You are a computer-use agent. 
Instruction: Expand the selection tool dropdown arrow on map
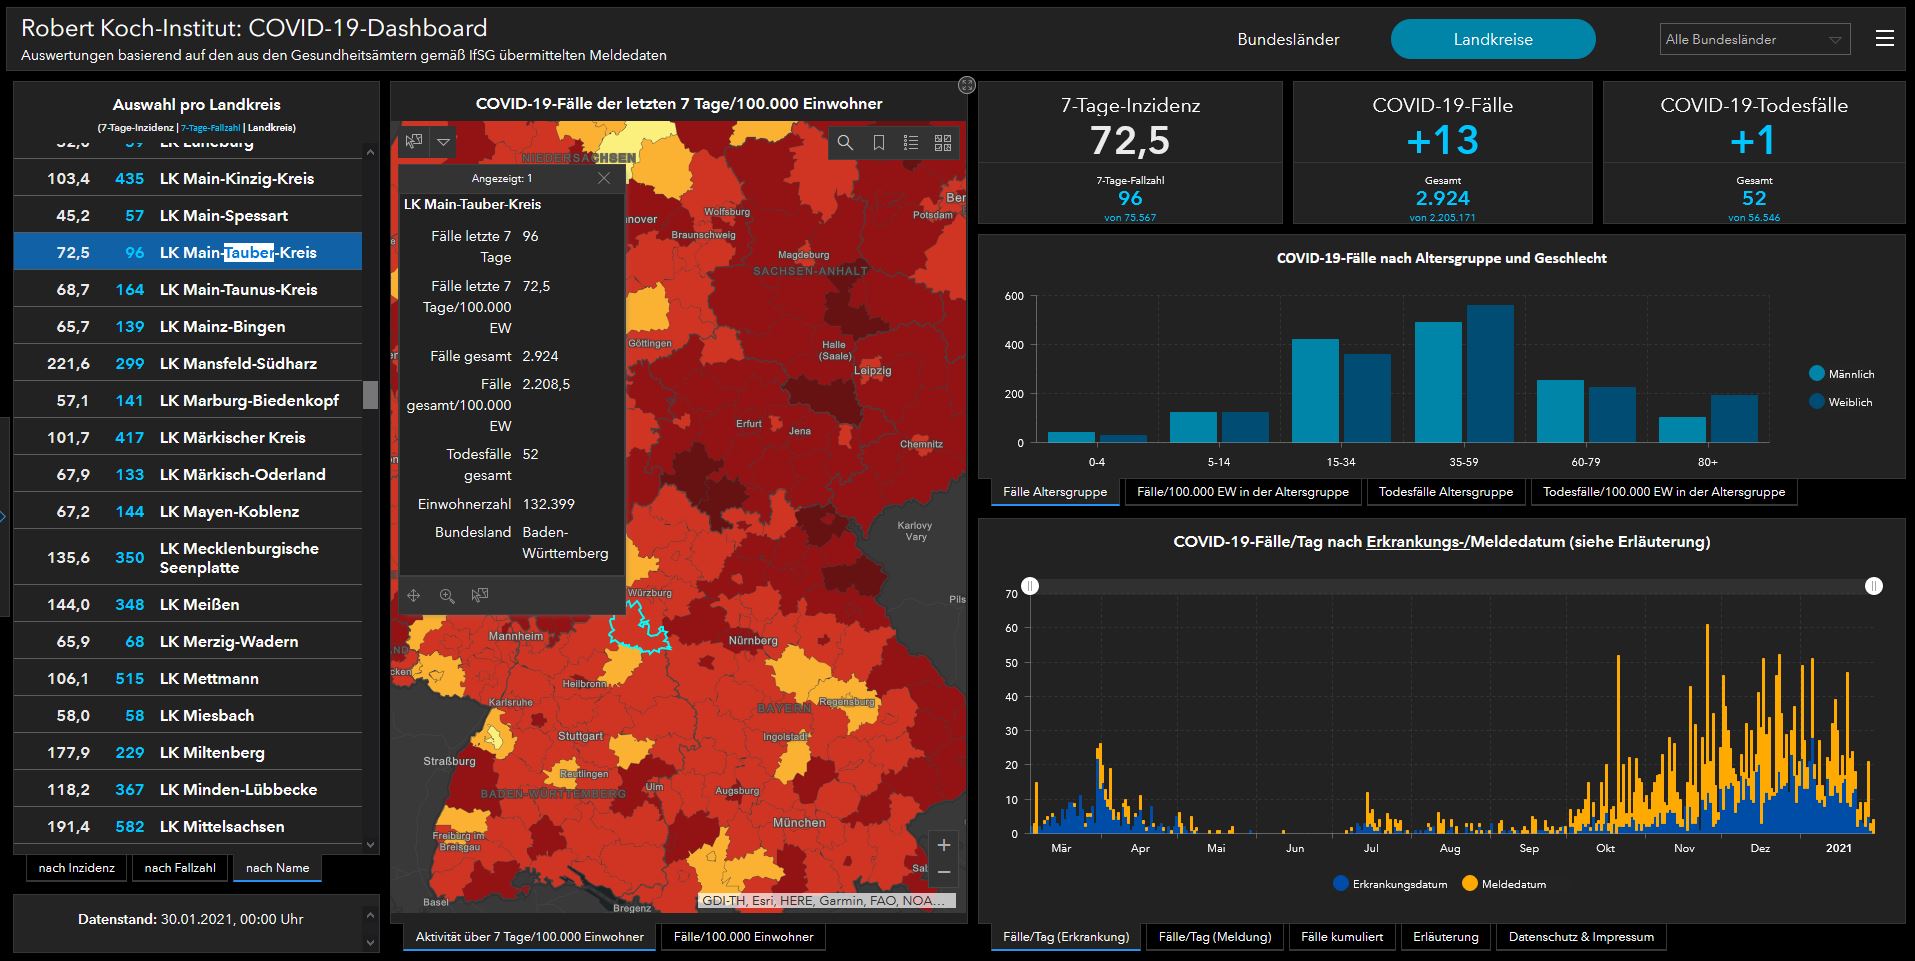click(443, 142)
